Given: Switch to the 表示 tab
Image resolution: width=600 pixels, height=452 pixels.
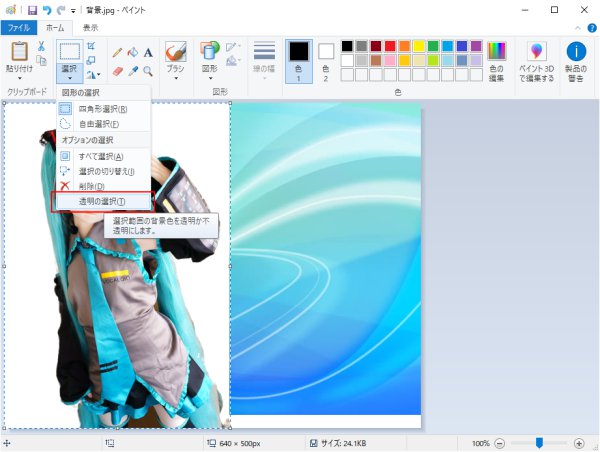Looking at the screenshot, I should pyautogui.click(x=91, y=28).
